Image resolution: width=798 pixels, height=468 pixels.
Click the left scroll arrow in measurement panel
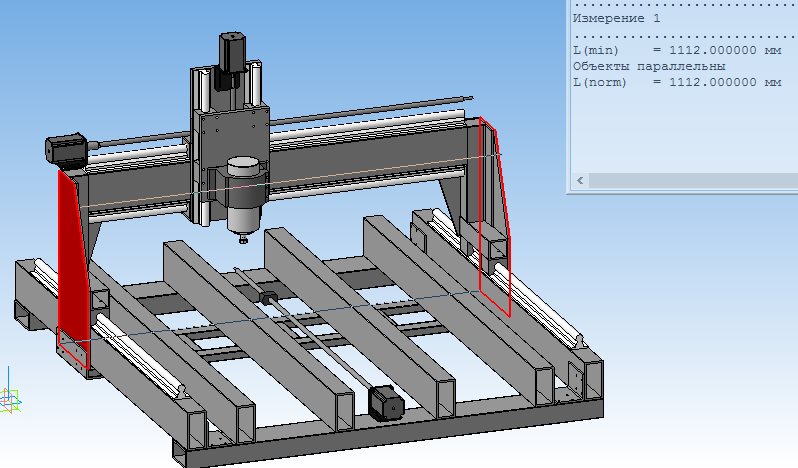[x=580, y=180]
